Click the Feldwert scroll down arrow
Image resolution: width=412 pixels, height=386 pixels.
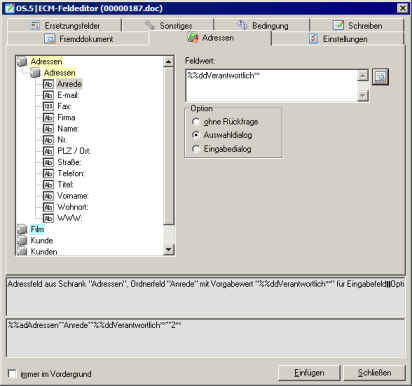[x=363, y=96]
